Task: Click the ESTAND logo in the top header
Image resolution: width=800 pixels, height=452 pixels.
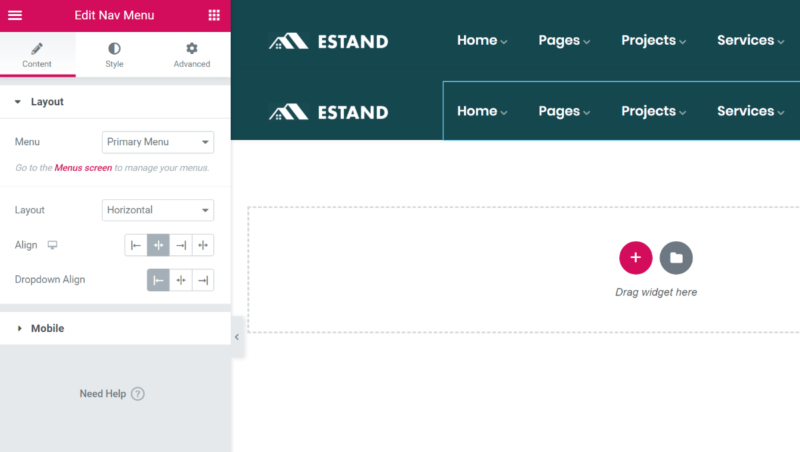Action: [329, 41]
